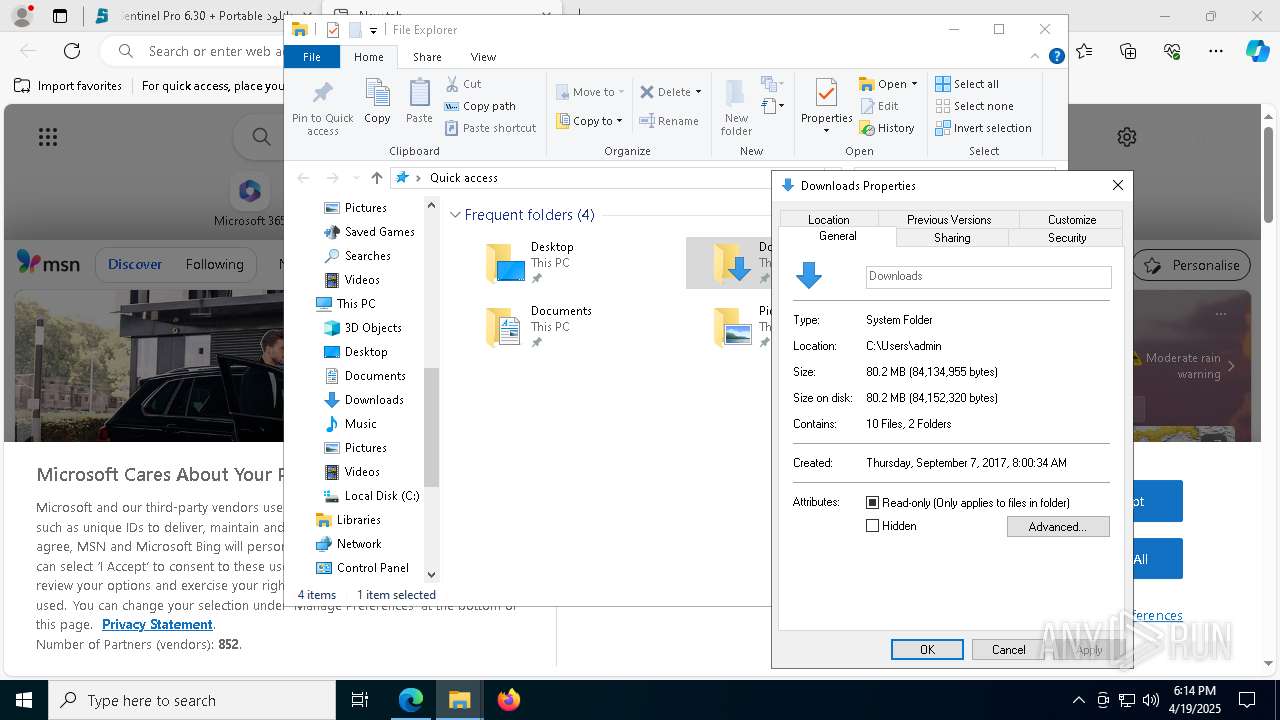Open Edge Copilot sidebar icon
The image size is (1280, 720).
pyautogui.click(x=1257, y=51)
